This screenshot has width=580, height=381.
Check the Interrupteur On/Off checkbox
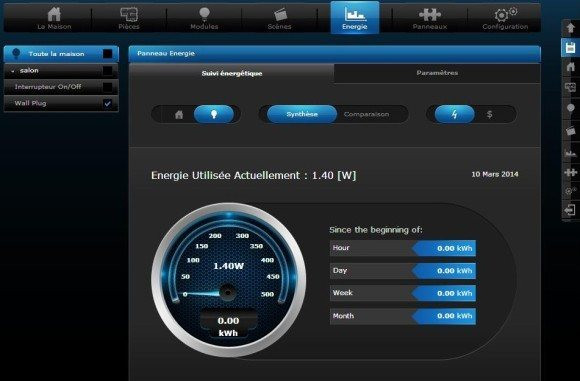pos(107,87)
